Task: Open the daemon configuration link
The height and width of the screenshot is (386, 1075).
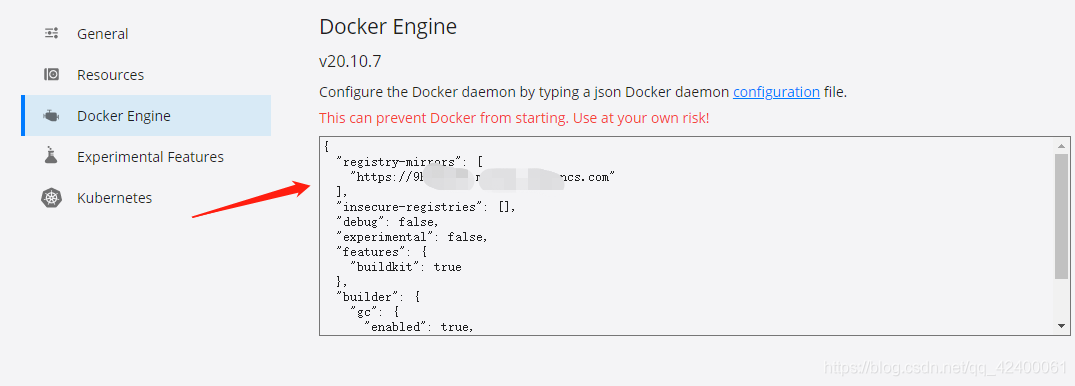Action: 776,92
